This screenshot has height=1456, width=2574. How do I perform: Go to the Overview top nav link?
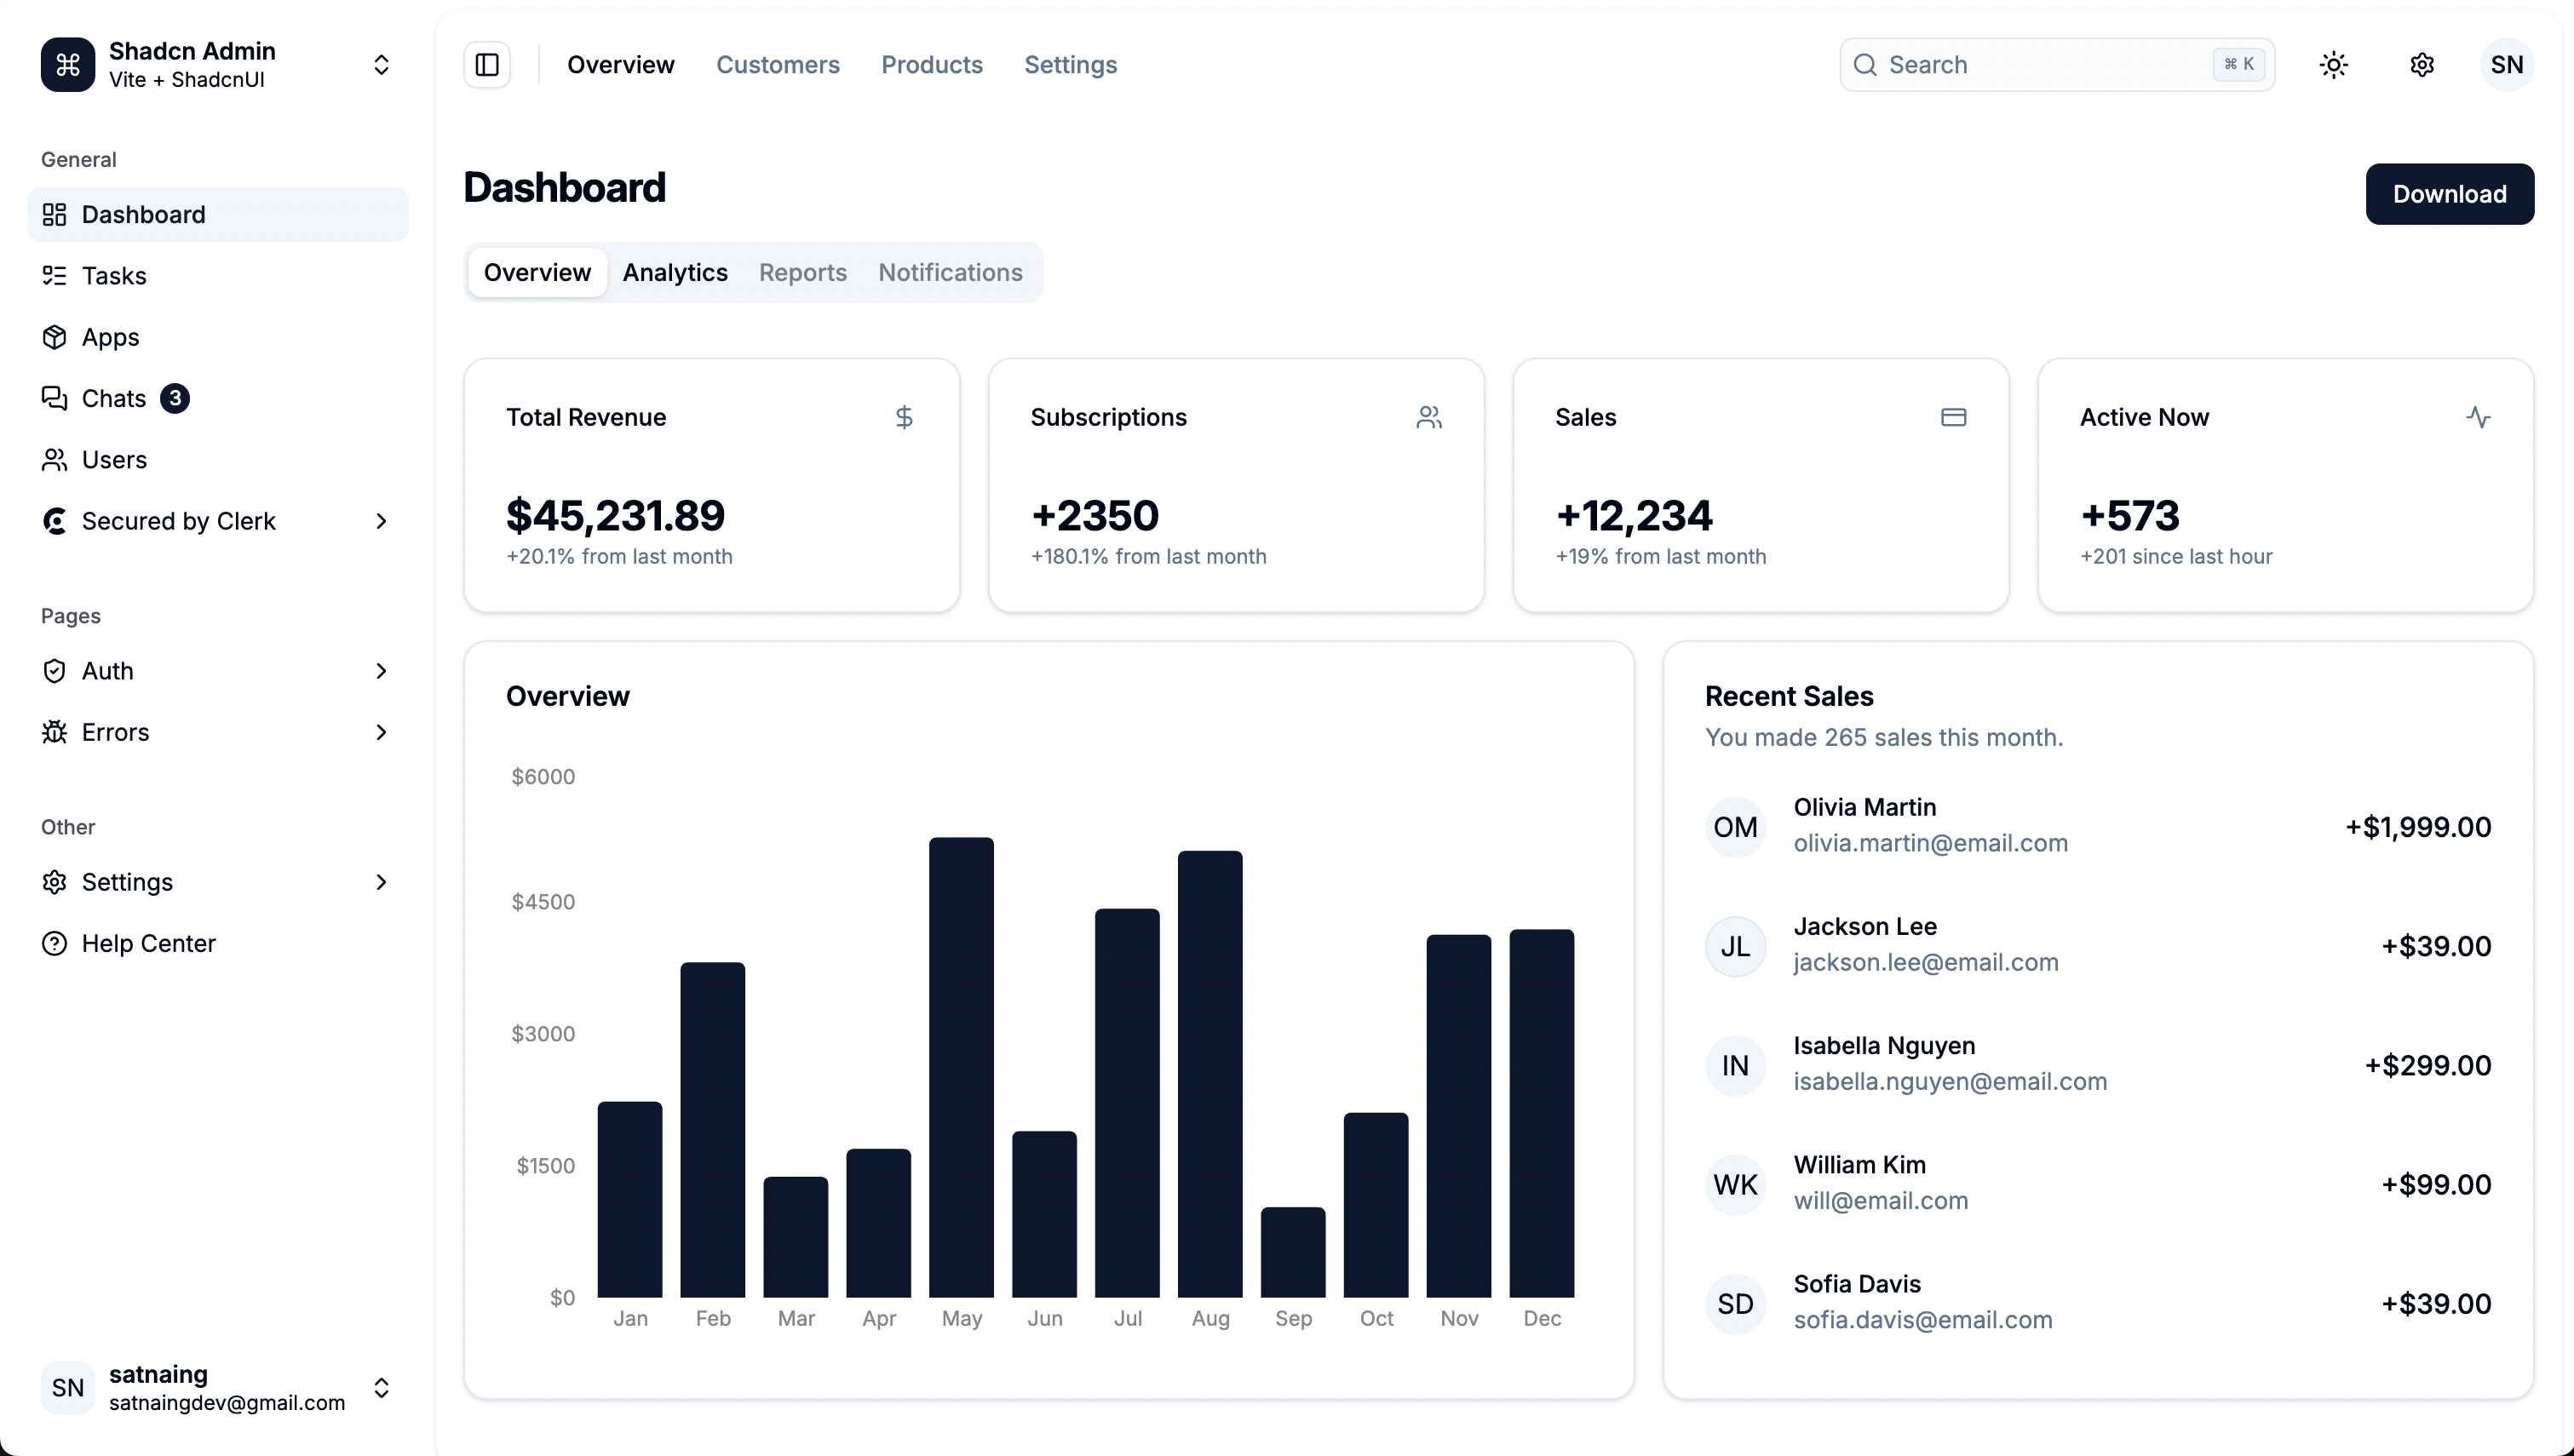(x=621, y=65)
